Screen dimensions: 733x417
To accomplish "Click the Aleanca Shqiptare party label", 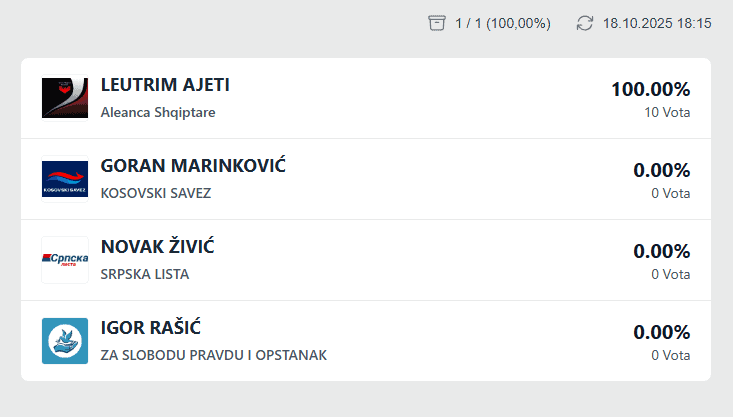I will (x=158, y=112).
